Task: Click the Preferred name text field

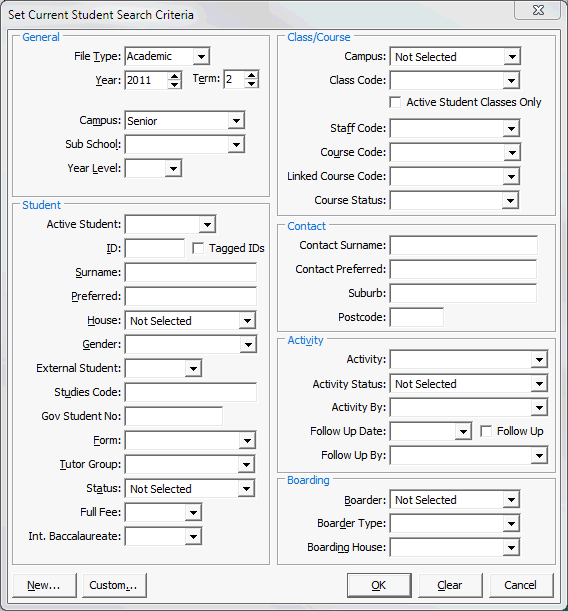Action: tap(191, 297)
